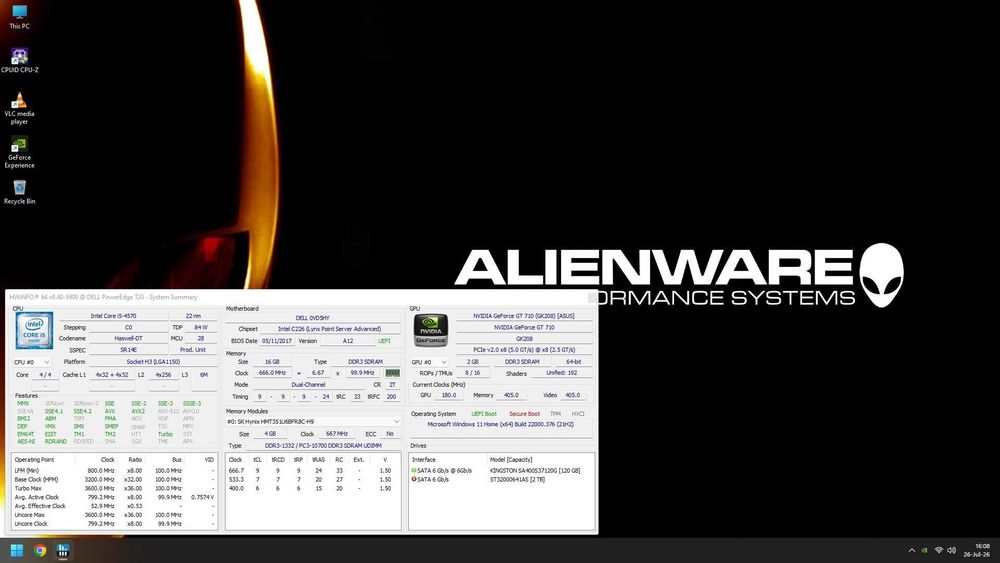Open CPUID CPU-Z desktop shortcut
Viewport: 1000px width, 563px height.
coord(19,61)
